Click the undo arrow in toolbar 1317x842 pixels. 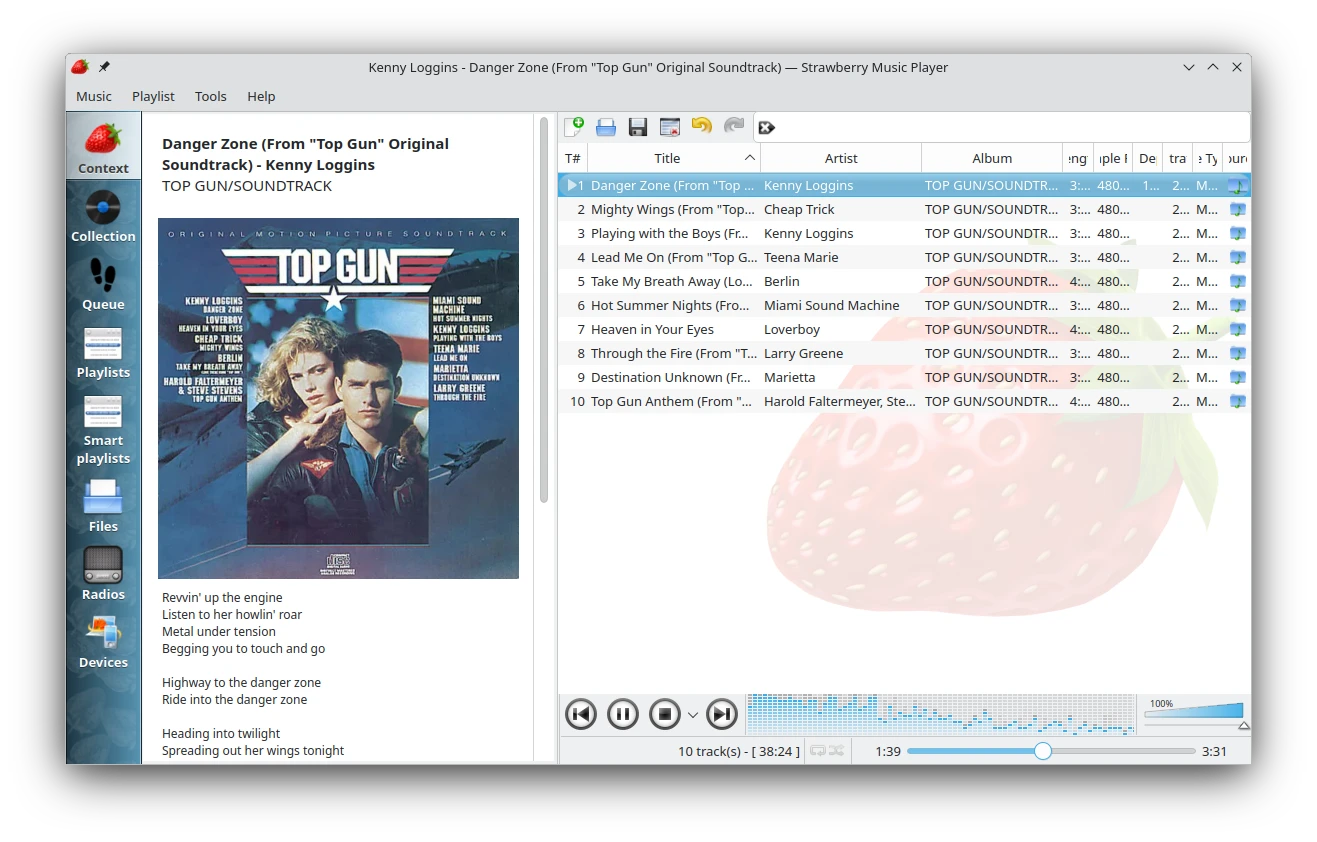pyautogui.click(x=702, y=127)
